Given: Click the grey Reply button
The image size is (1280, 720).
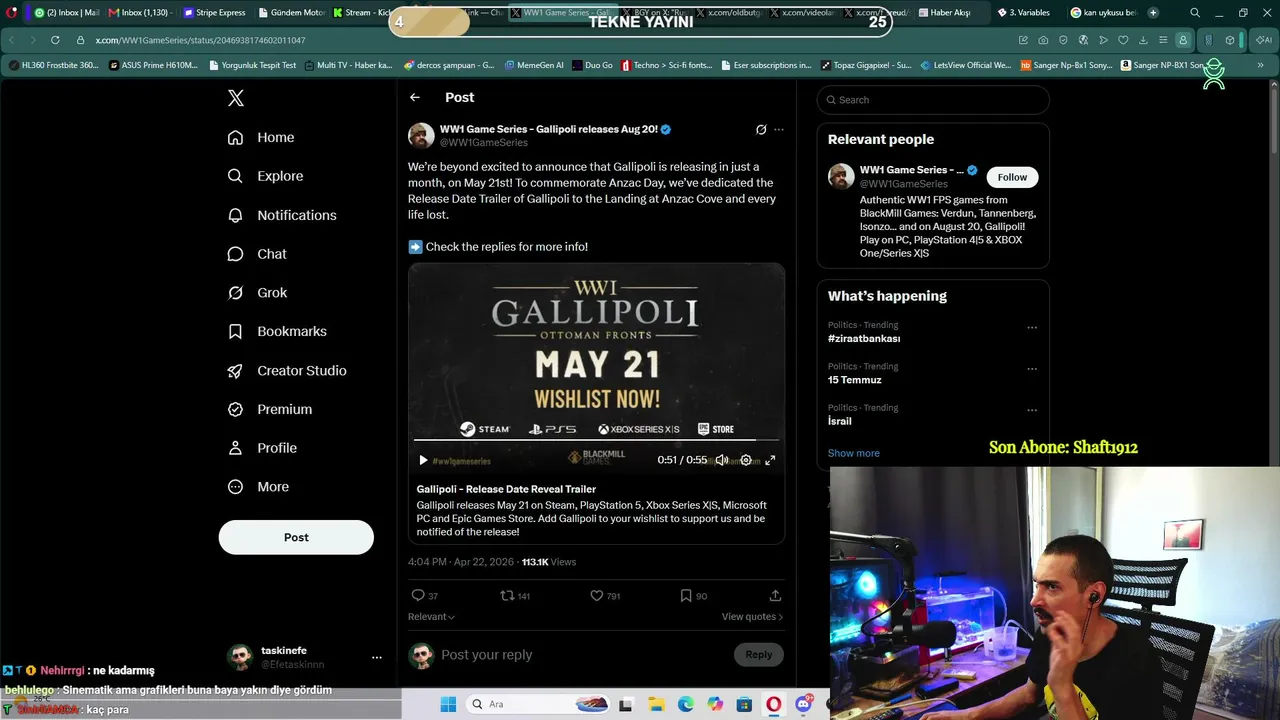Looking at the screenshot, I should (759, 655).
